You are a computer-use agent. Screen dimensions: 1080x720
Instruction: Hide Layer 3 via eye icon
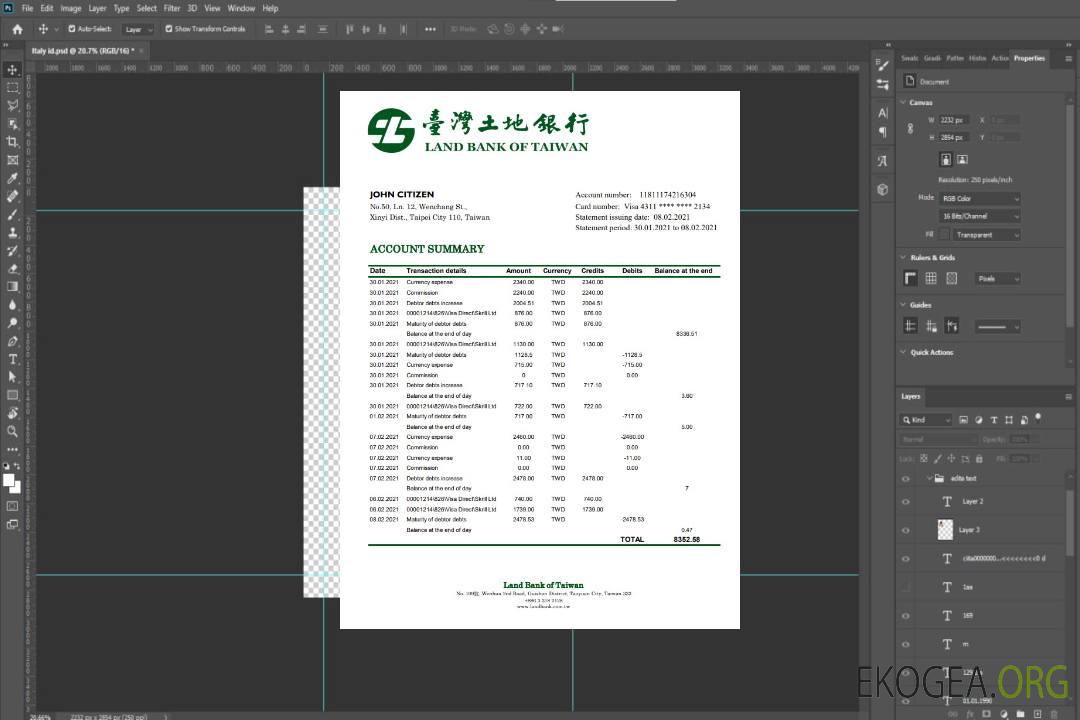906,531
